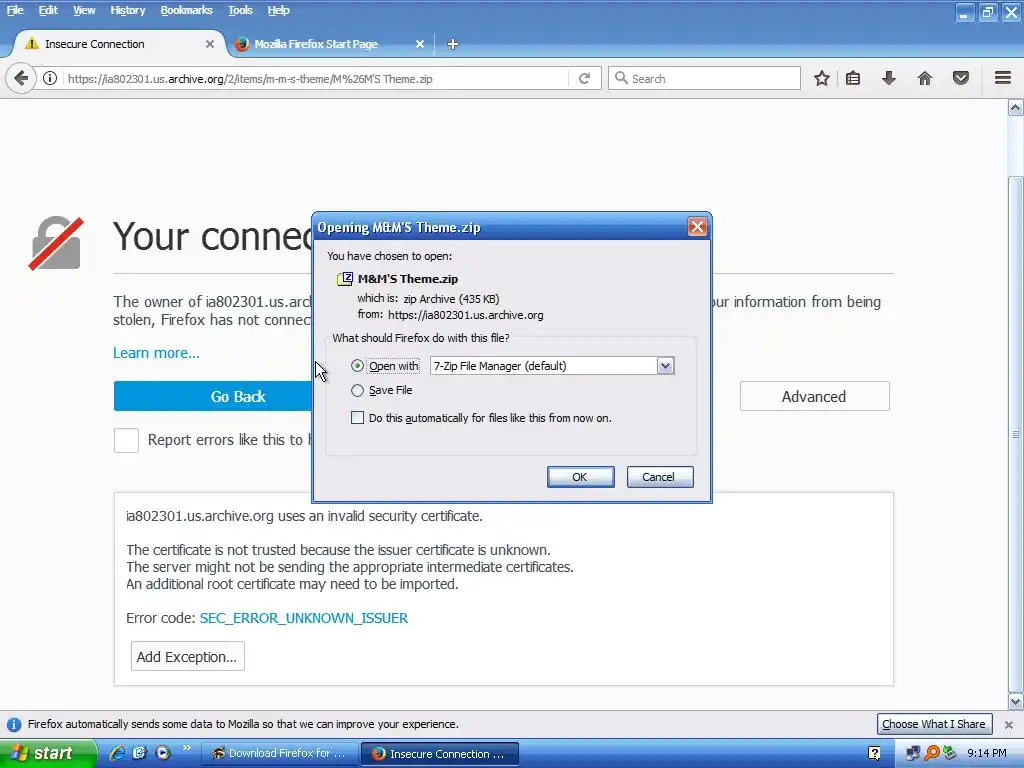The image size is (1024, 768).
Task: Click the blue Go Back button
Action: 213,396
